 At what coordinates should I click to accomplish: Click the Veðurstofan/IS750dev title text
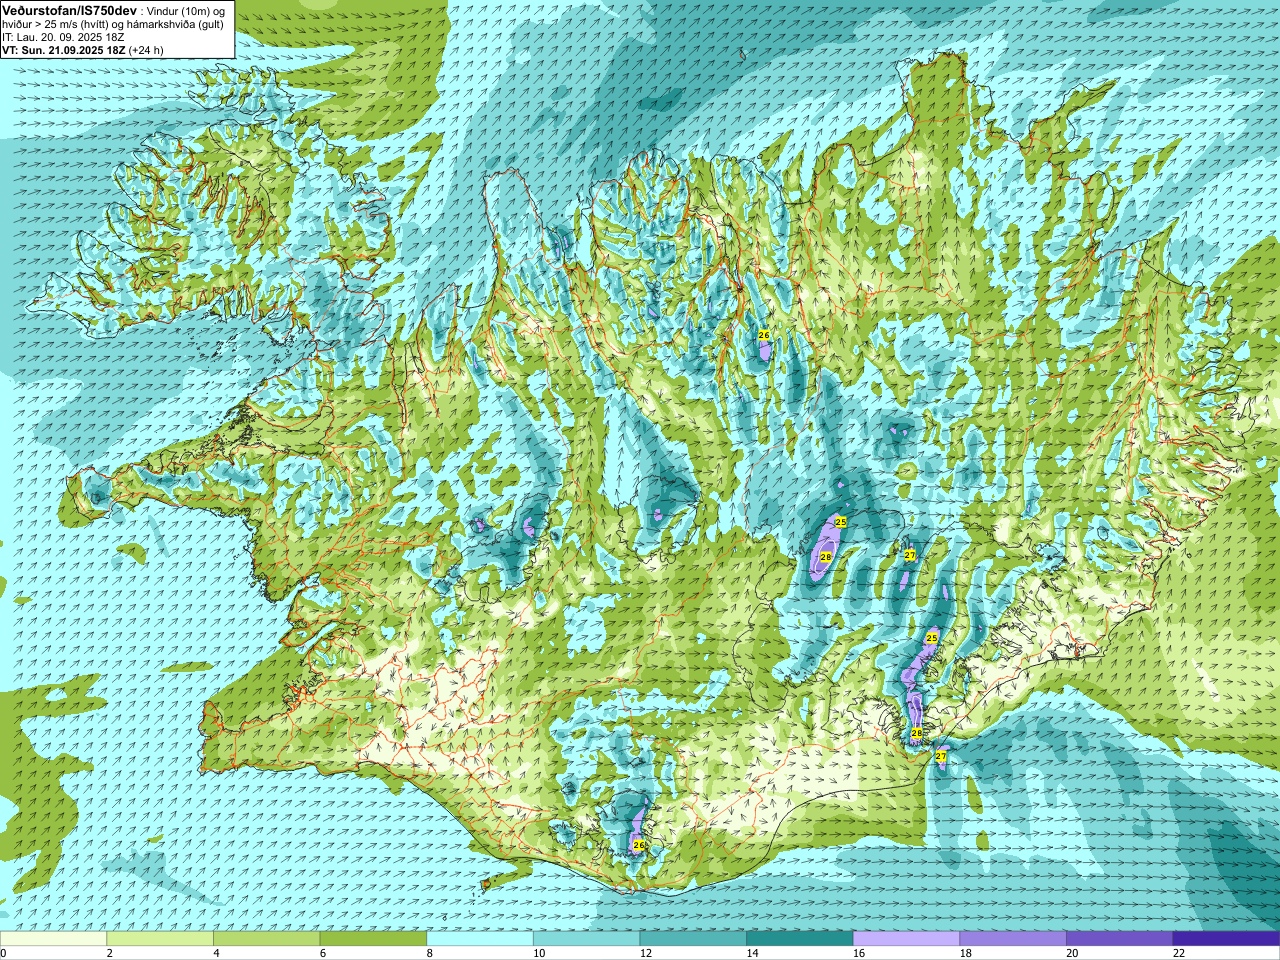(69, 10)
